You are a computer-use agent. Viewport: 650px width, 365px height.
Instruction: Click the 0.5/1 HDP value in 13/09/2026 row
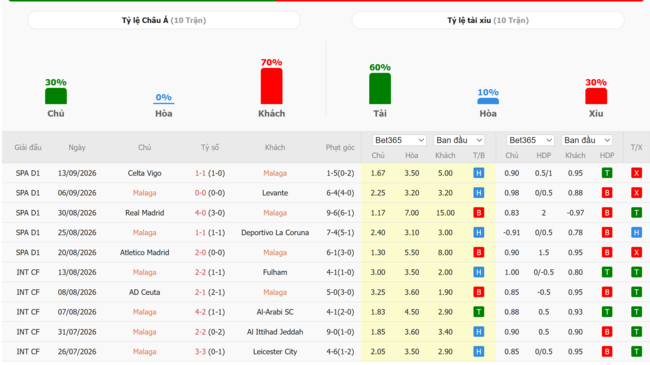[x=543, y=173]
